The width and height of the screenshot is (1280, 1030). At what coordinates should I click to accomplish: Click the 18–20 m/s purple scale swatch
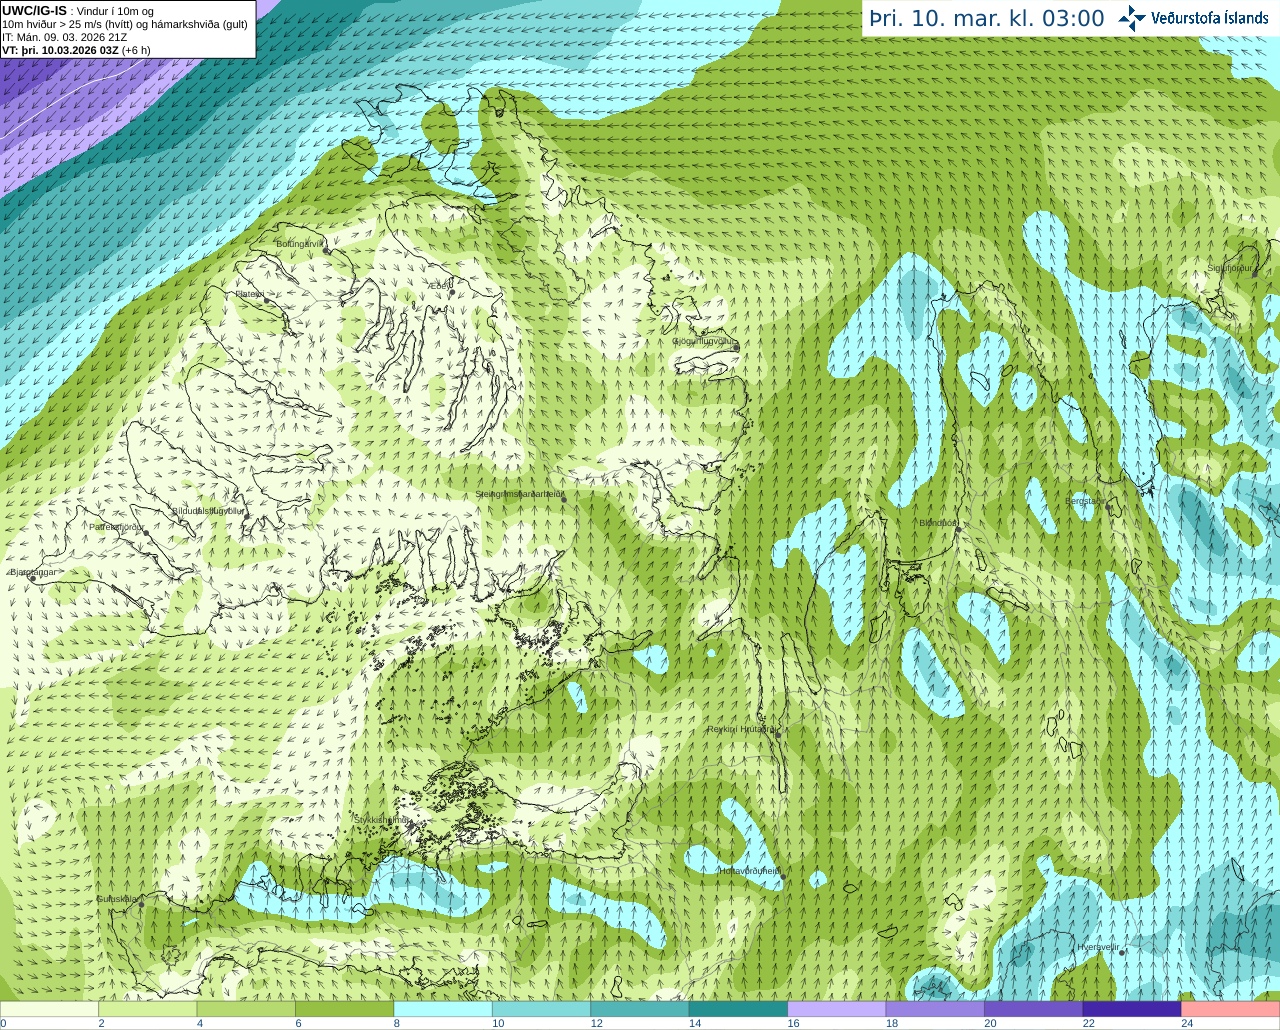[935, 1009]
